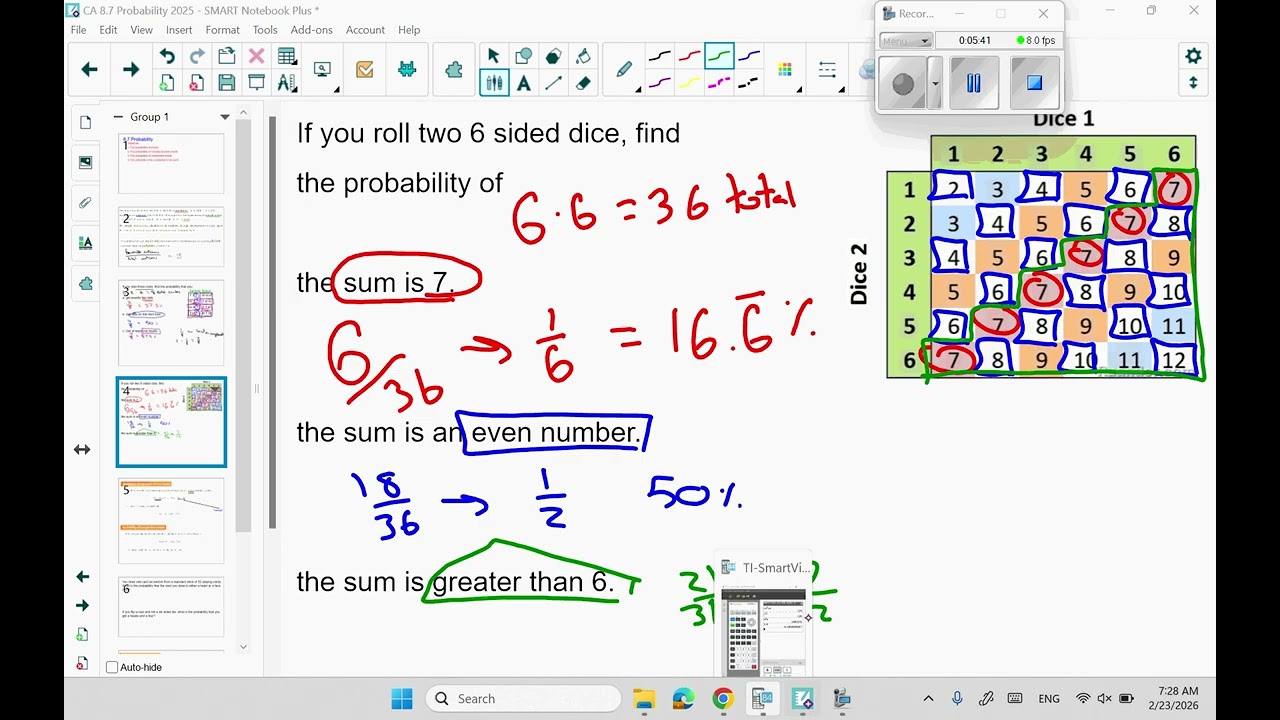Go to the previous page using toolbar back arrow

click(x=89, y=69)
